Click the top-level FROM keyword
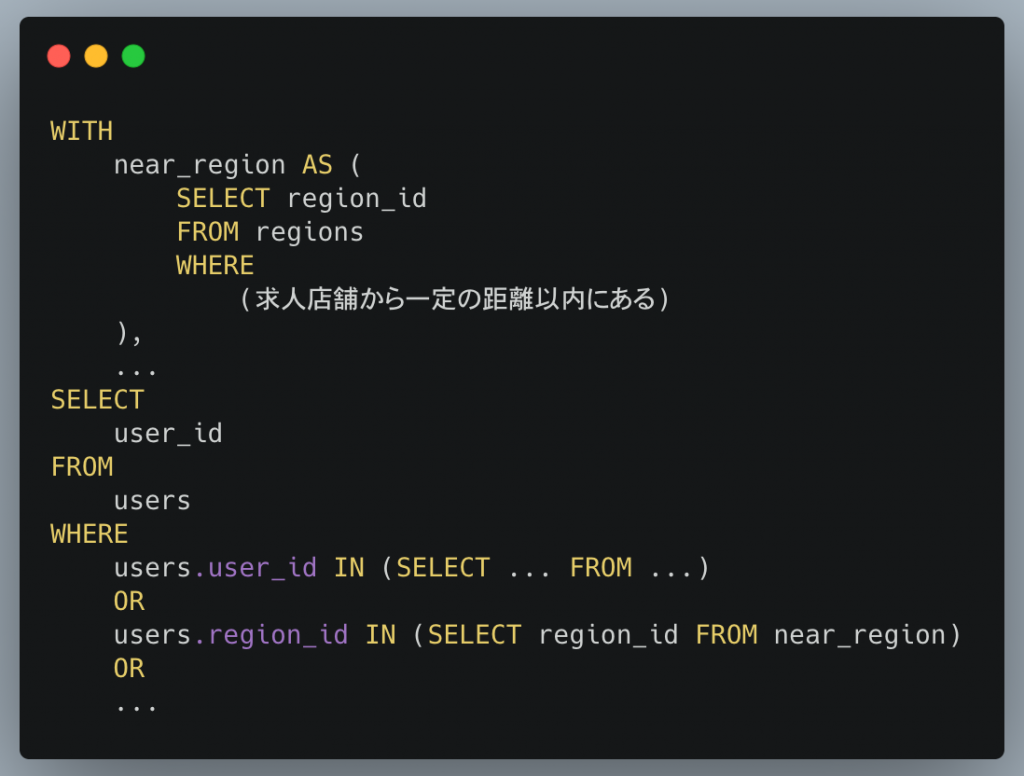 point(82,467)
